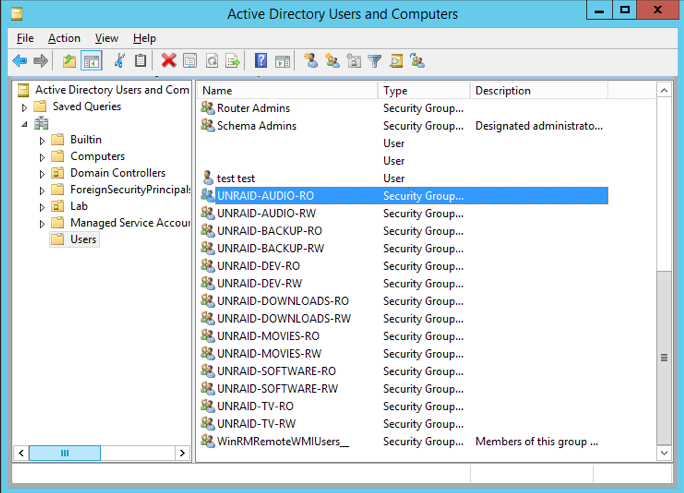Select the Domain Controllers tree item
Viewport: 684px width, 493px height.
pyautogui.click(x=118, y=173)
